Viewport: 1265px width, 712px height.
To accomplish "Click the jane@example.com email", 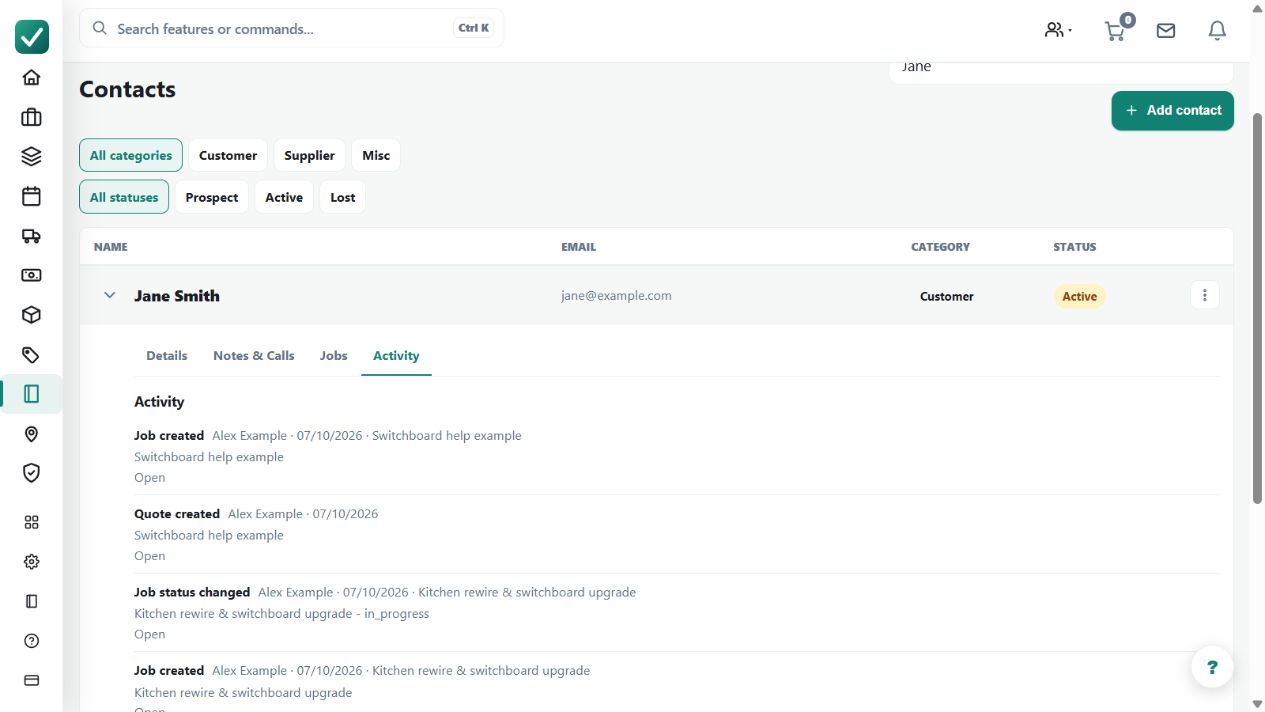I will coord(616,295).
